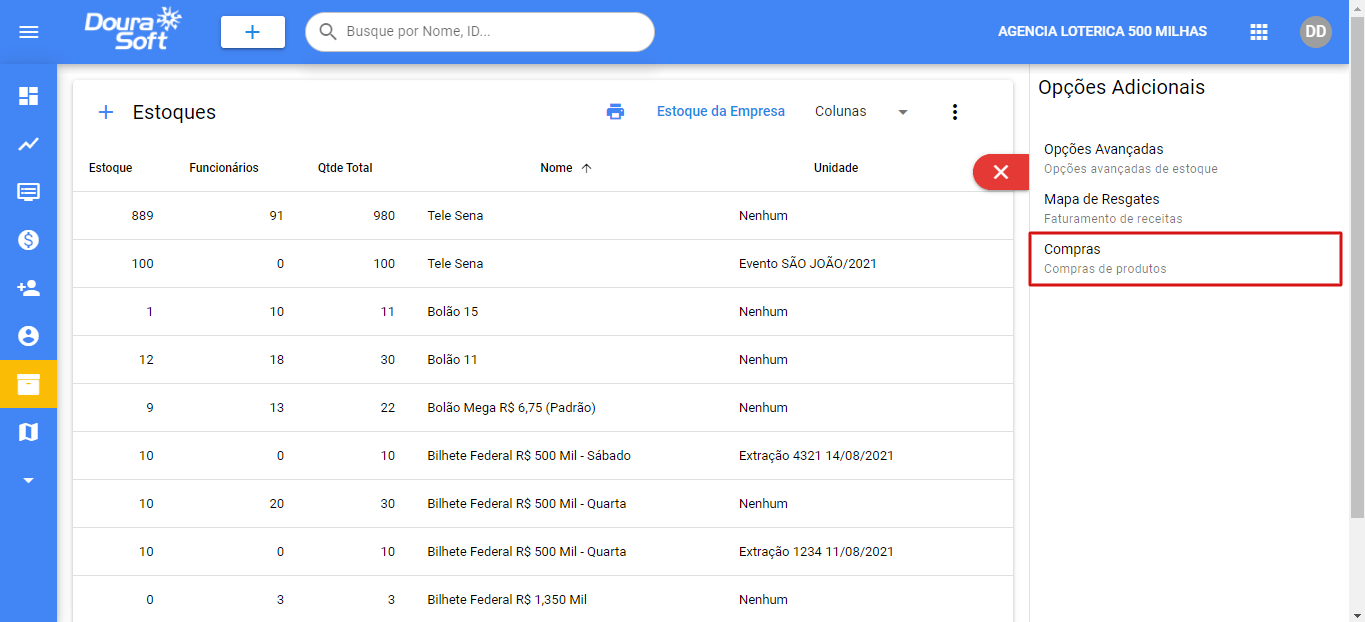Sort by Qtde Total column header

coord(345,168)
